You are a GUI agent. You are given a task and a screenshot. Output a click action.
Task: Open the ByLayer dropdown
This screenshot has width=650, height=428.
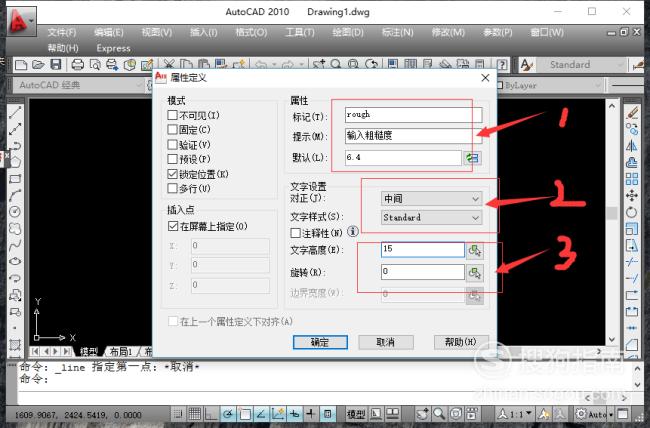549,85
